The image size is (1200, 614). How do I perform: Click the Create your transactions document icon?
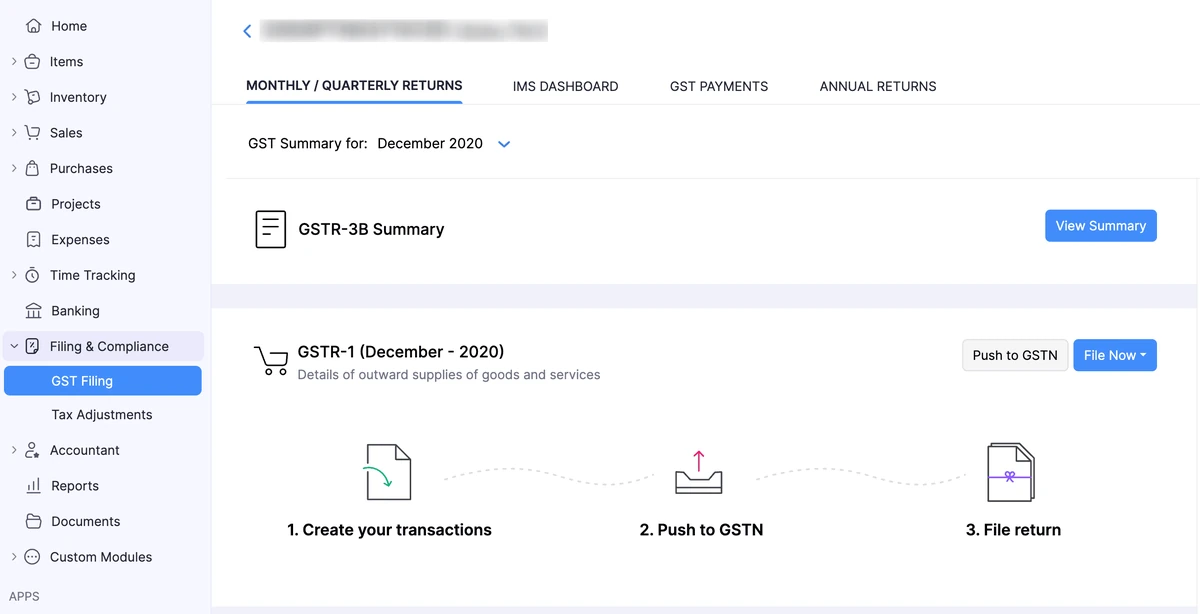pyautogui.click(x=387, y=472)
